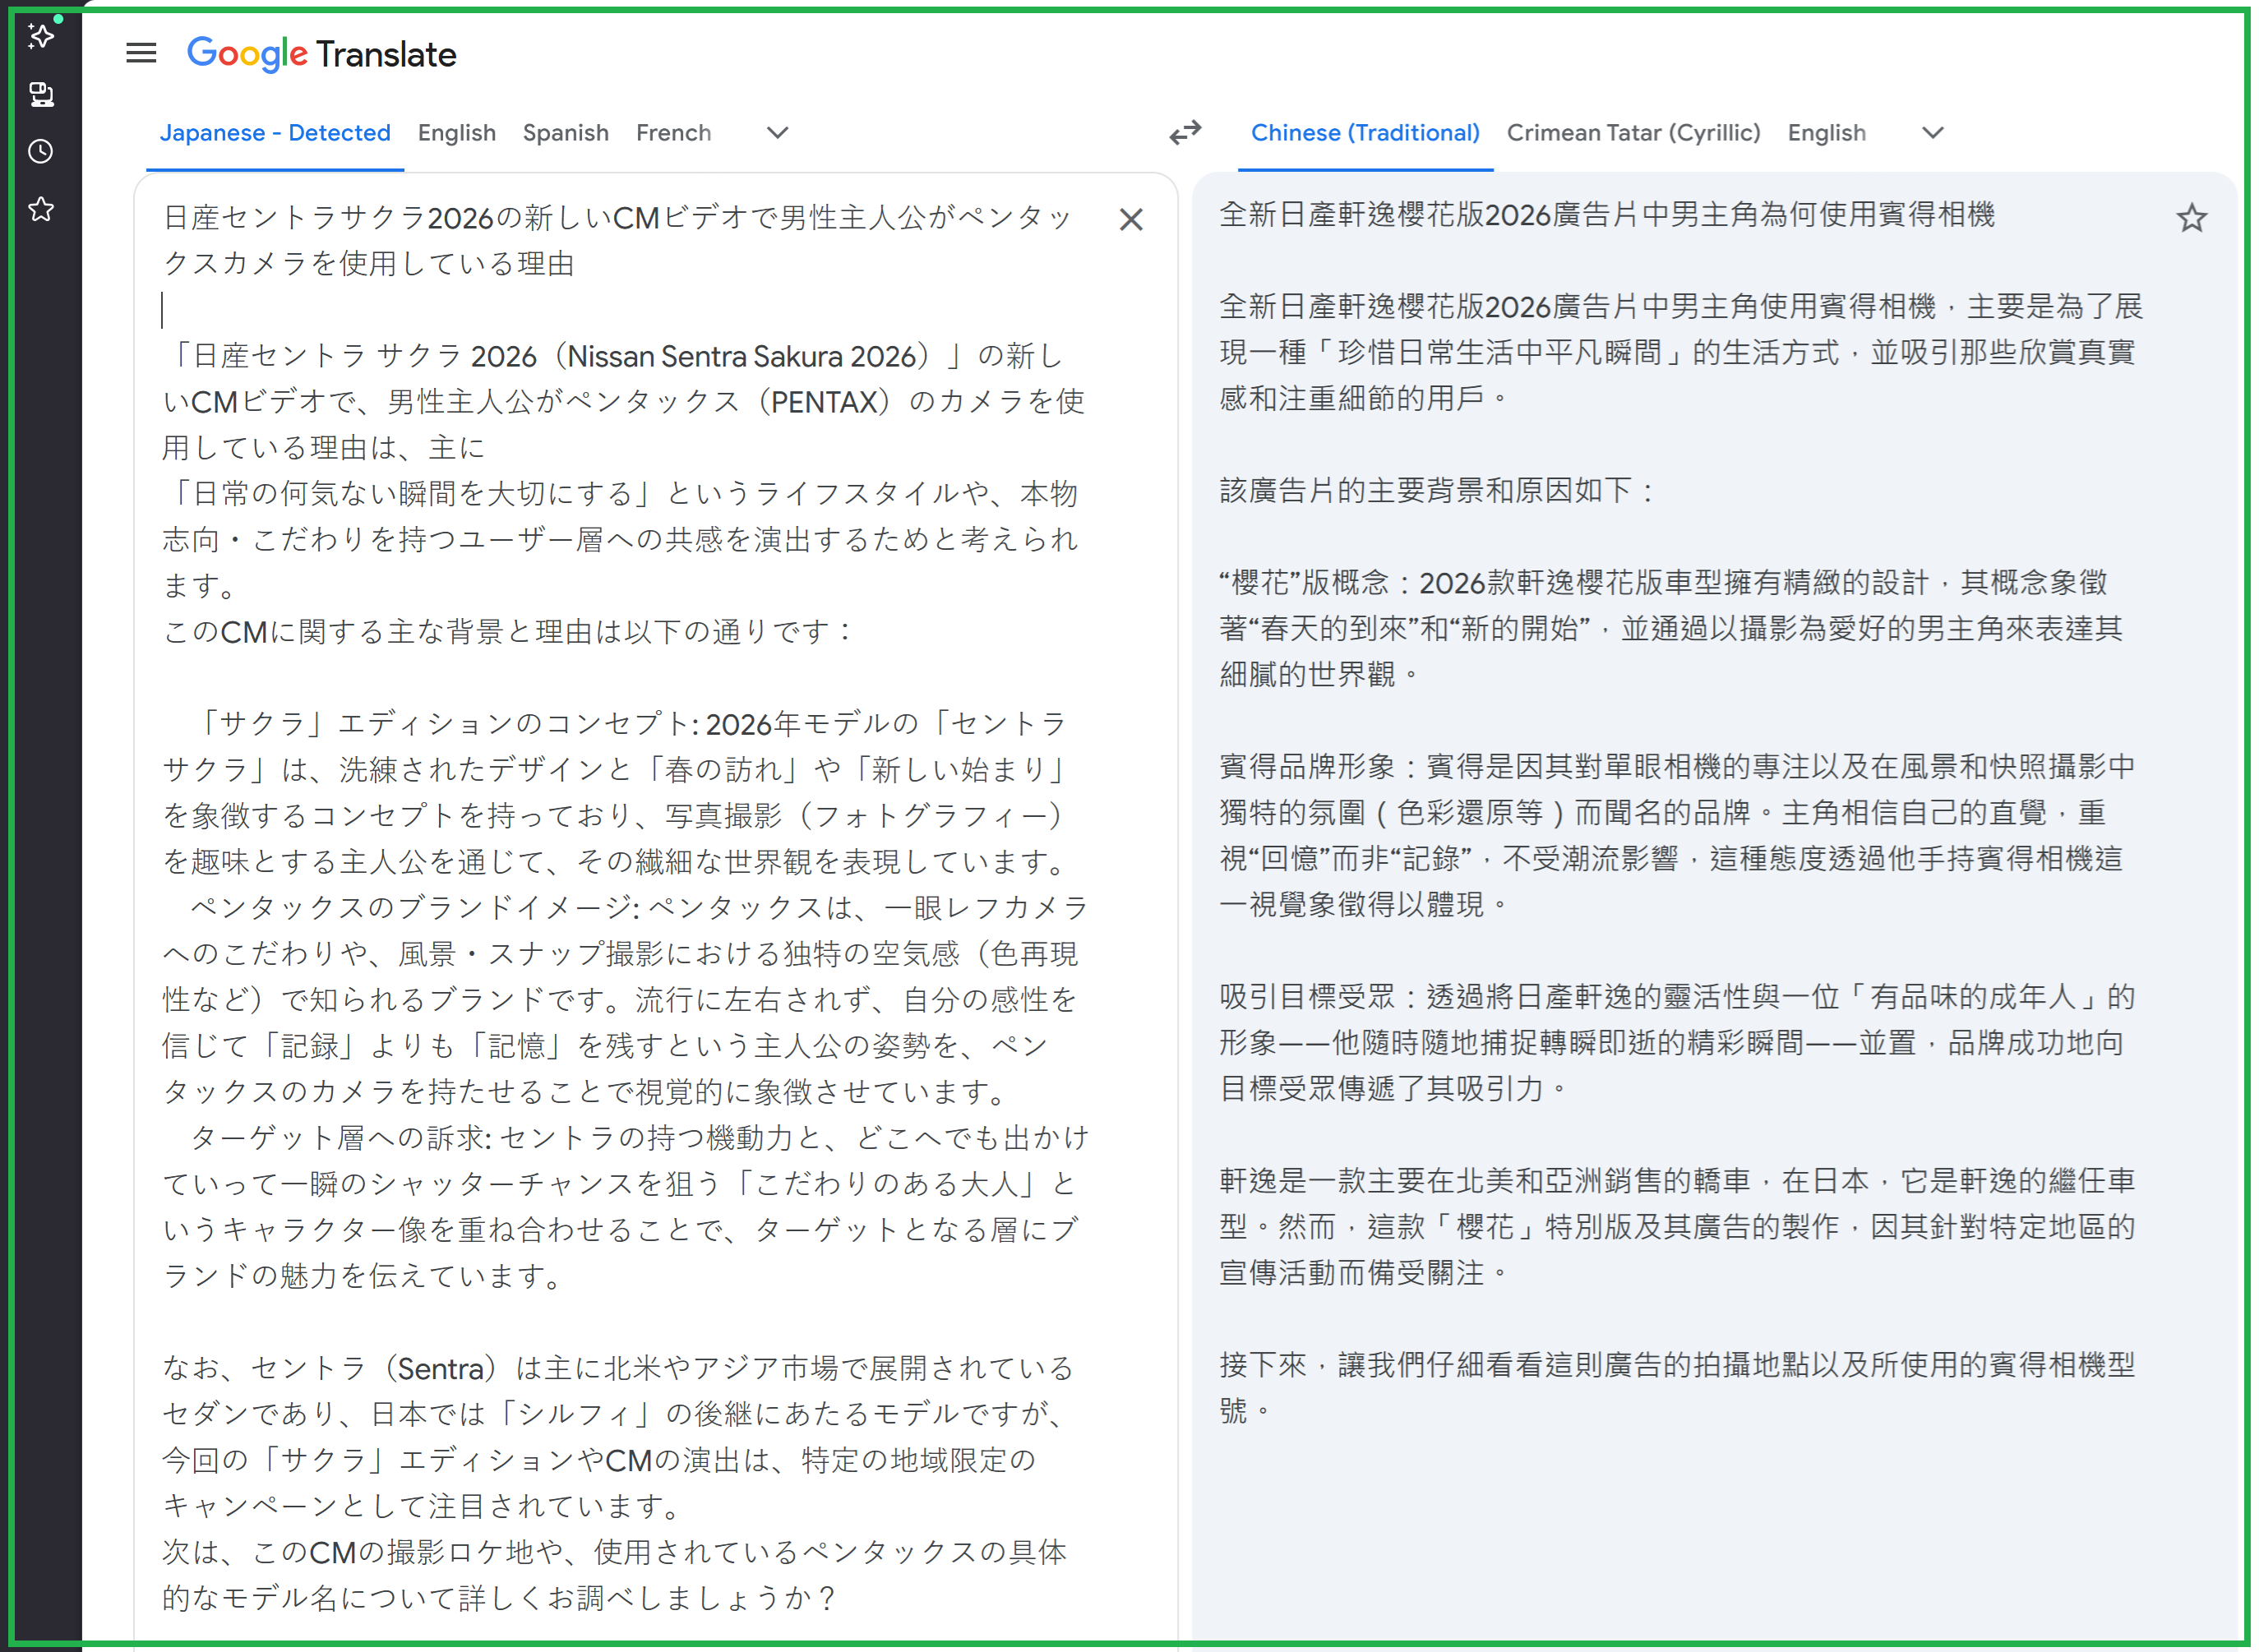Viewport: 2259px width, 1652px height.
Task: Click translated paragraph starting "接下來"
Action: [x=1677, y=1387]
